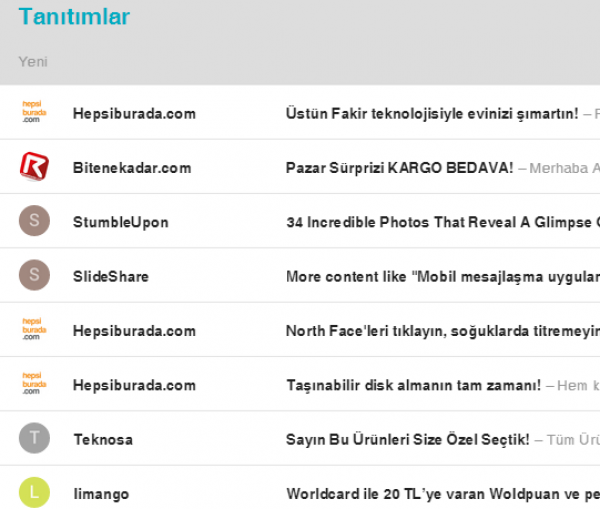Open the Tanıtımlar category heading
The height and width of the screenshot is (509, 600).
point(74,17)
